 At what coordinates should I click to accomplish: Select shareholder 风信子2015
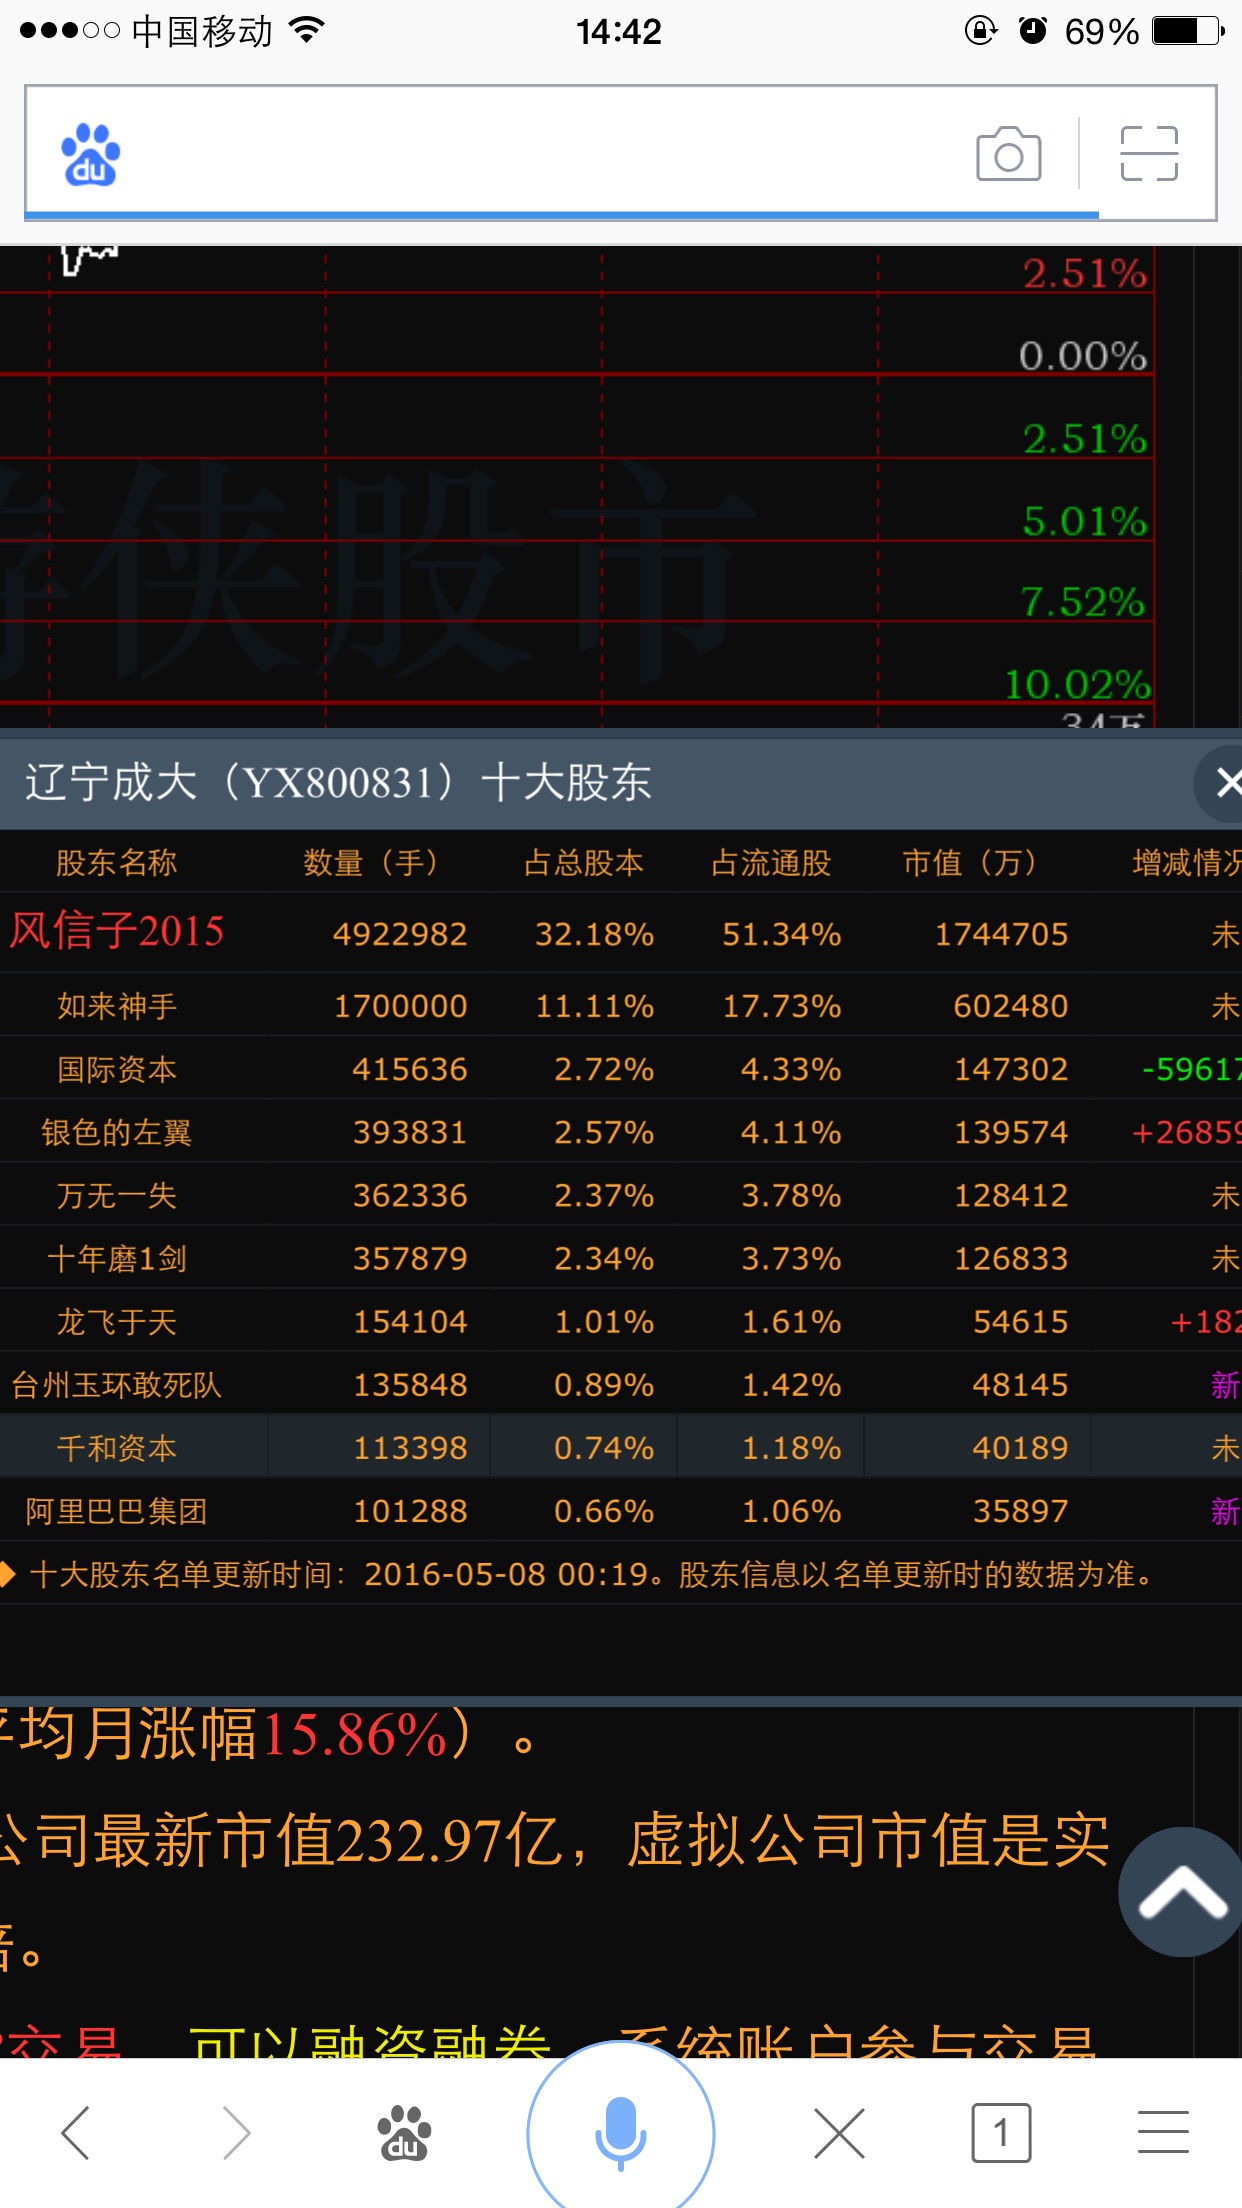click(x=117, y=932)
